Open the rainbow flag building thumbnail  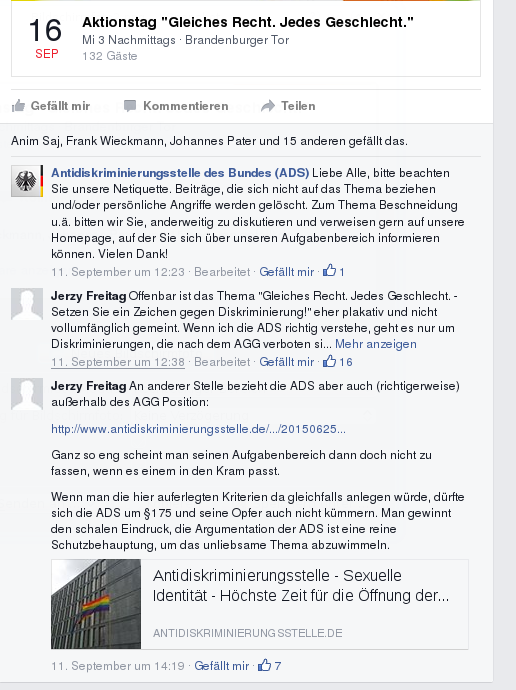click(96, 604)
